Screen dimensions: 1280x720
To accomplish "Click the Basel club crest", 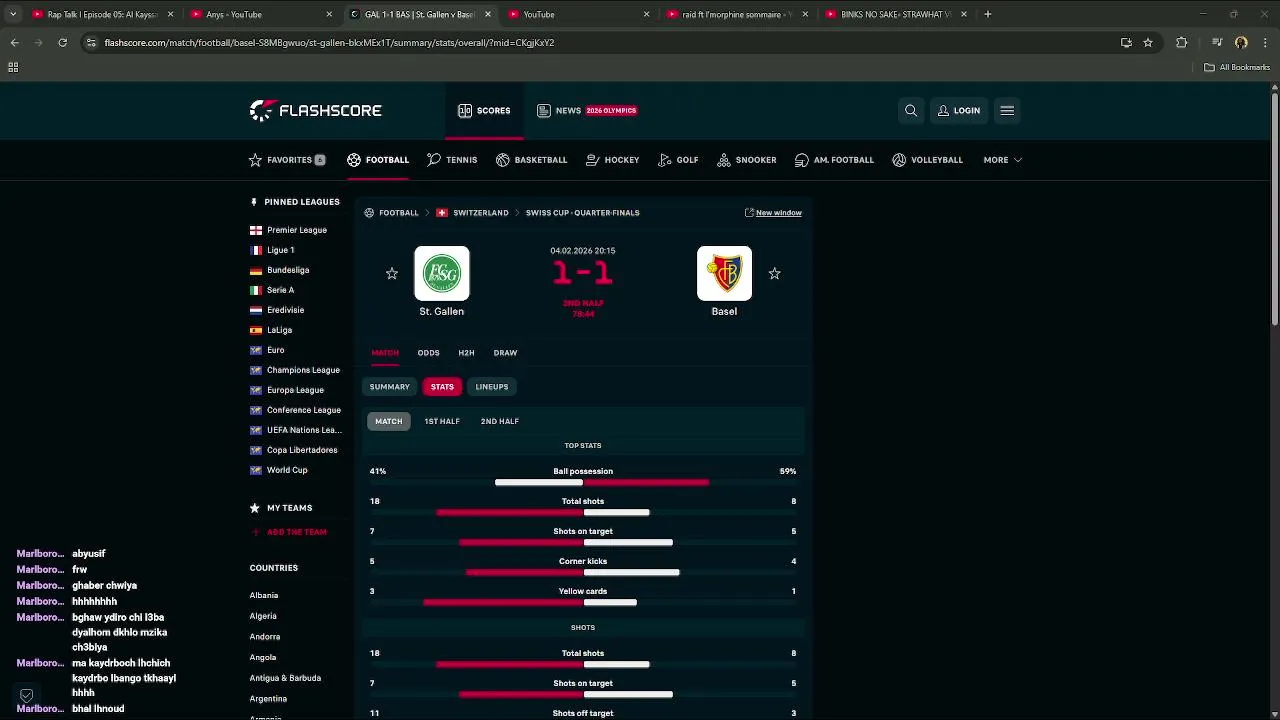I will coord(724,274).
